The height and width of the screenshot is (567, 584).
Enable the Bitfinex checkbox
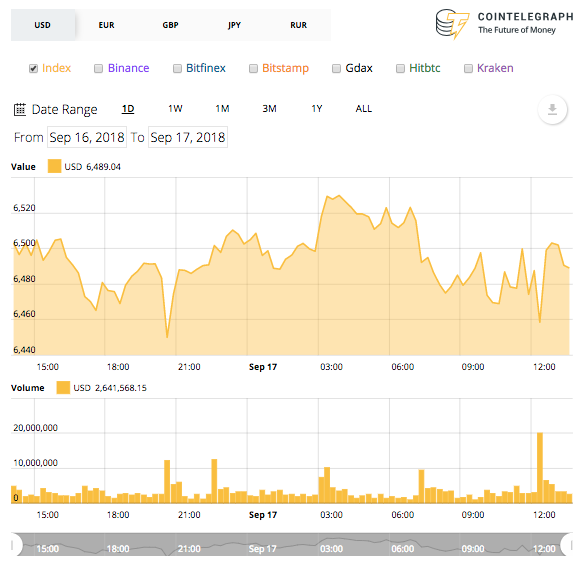pos(177,69)
